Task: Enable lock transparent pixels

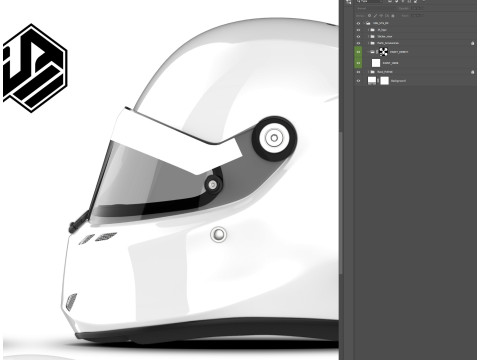Action: [x=369, y=16]
